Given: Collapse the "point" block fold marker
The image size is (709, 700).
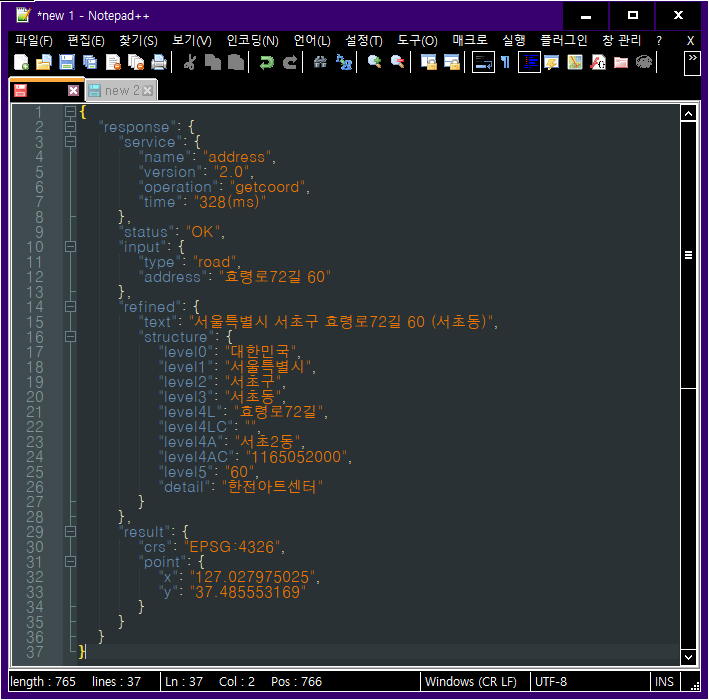Looking at the screenshot, I should pos(70,562).
